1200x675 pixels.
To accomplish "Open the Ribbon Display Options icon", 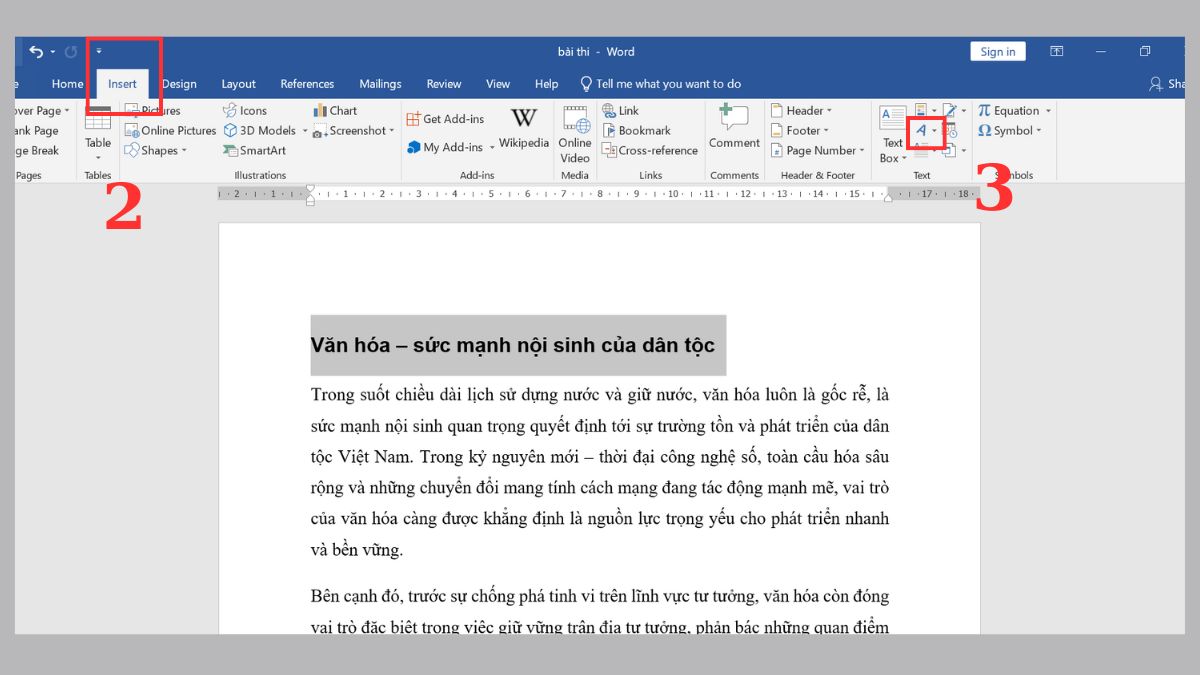I will [1056, 52].
